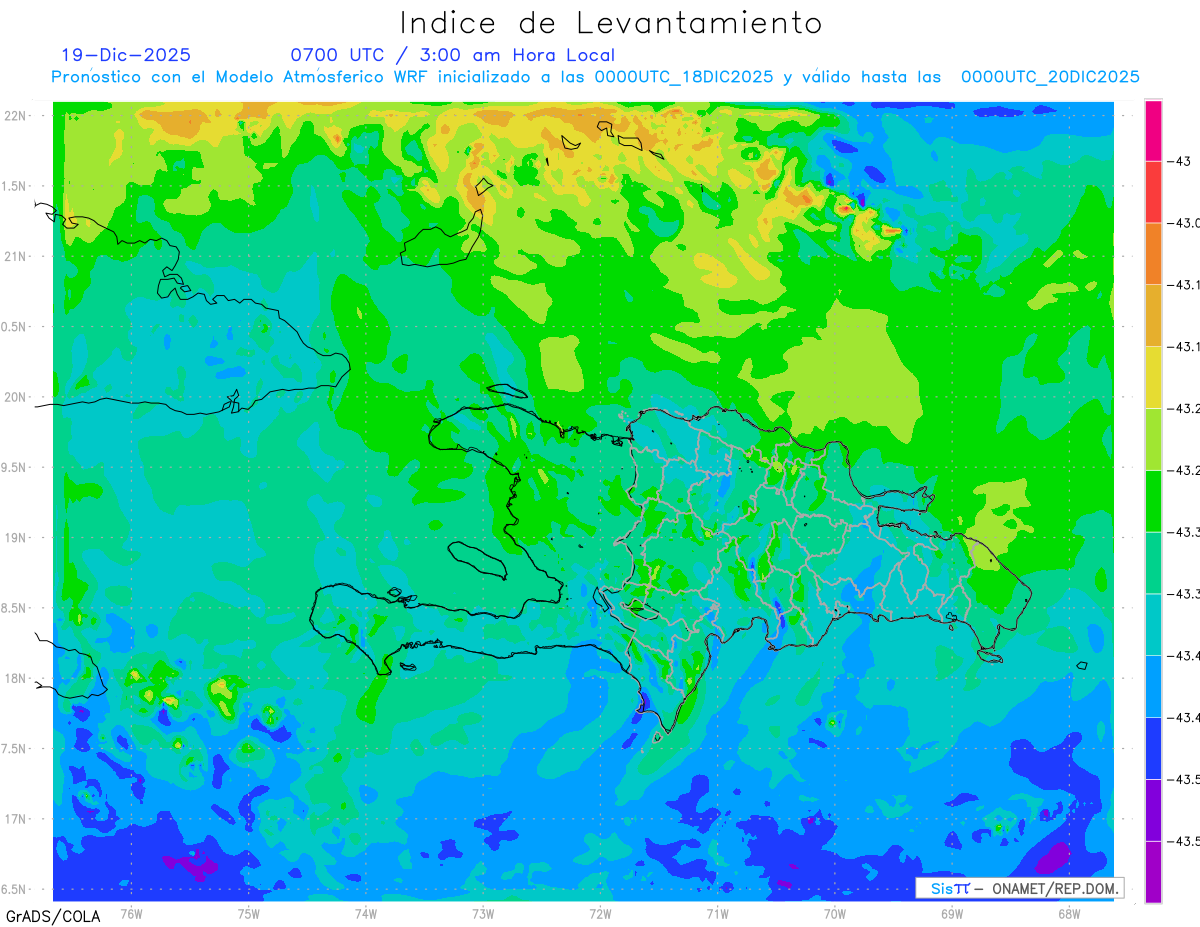Click latitude label '18N'
Screen dimensions: 1200x927
click(17, 678)
